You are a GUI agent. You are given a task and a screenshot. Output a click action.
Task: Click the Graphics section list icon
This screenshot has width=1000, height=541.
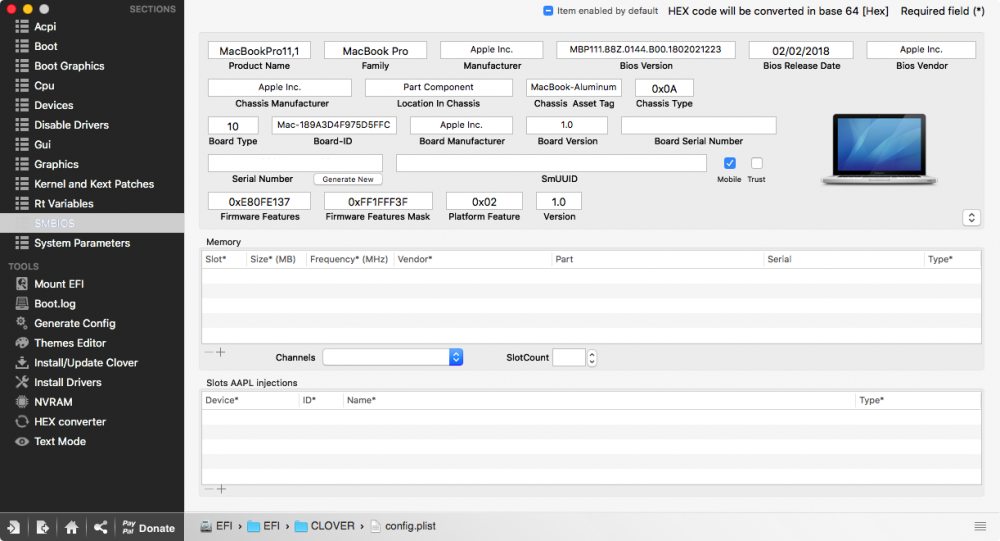22,165
